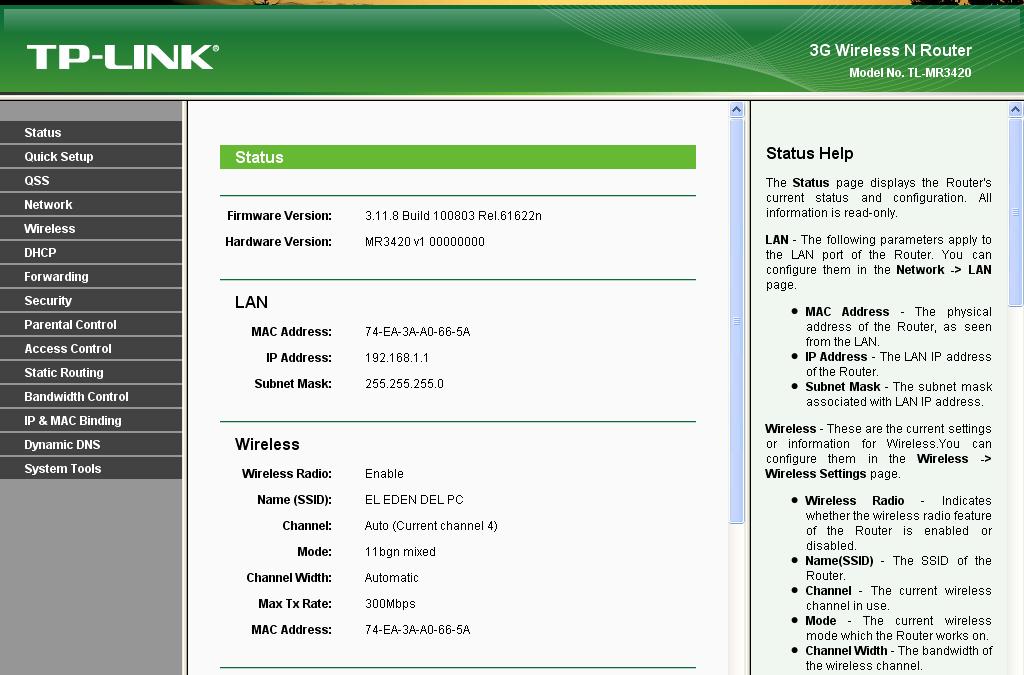Image resolution: width=1024 pixels, height=675 pixels.
Task: Click the 3G Wireless N Router title
Action: 890,50
